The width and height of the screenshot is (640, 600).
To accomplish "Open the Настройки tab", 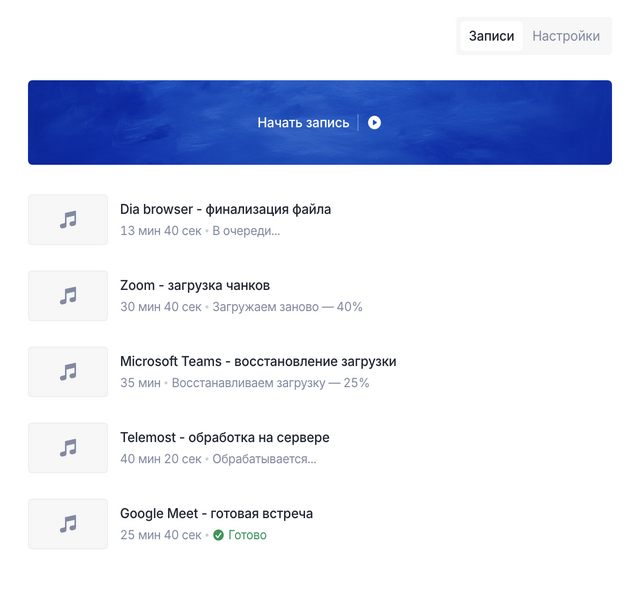I will (x=566, y=36).
